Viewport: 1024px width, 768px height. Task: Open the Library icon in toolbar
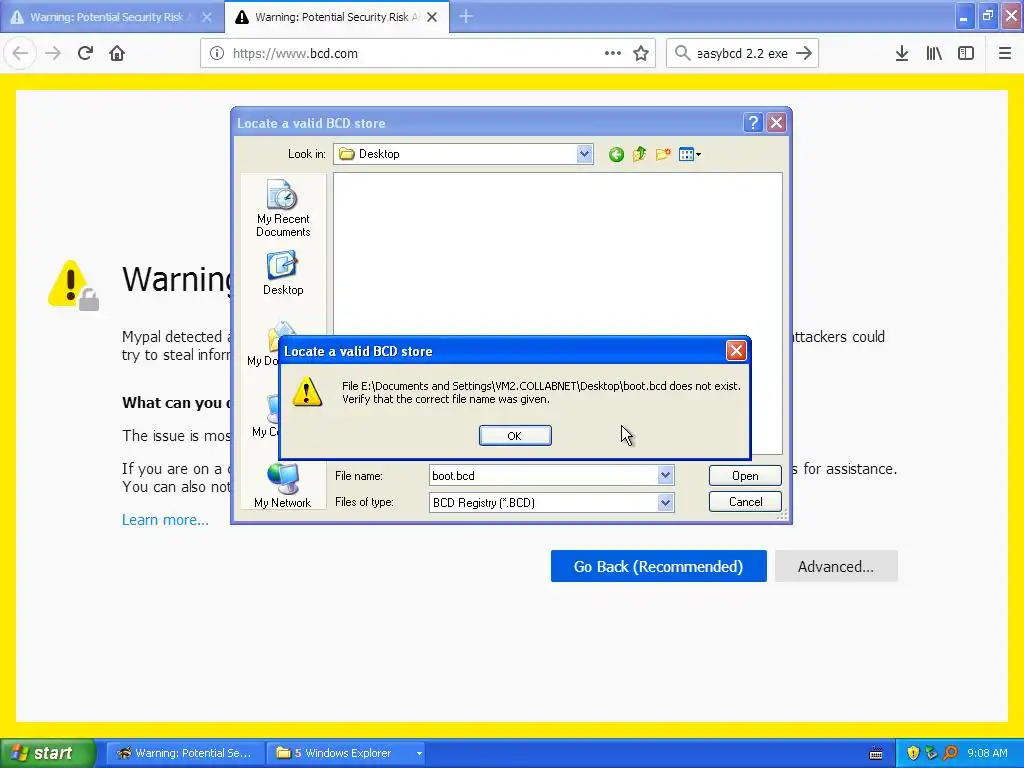point(934,54)
